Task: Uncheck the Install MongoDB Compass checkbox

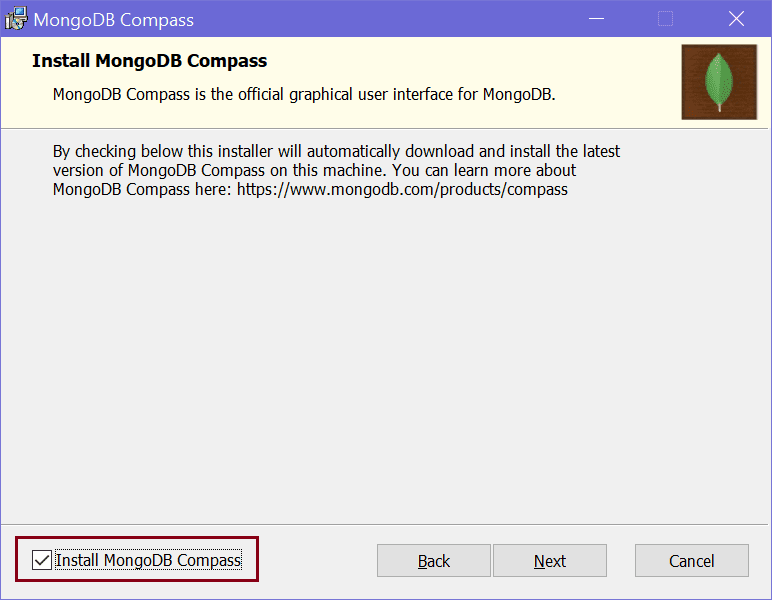Action: pyautogui.click(x=42, y=560)
